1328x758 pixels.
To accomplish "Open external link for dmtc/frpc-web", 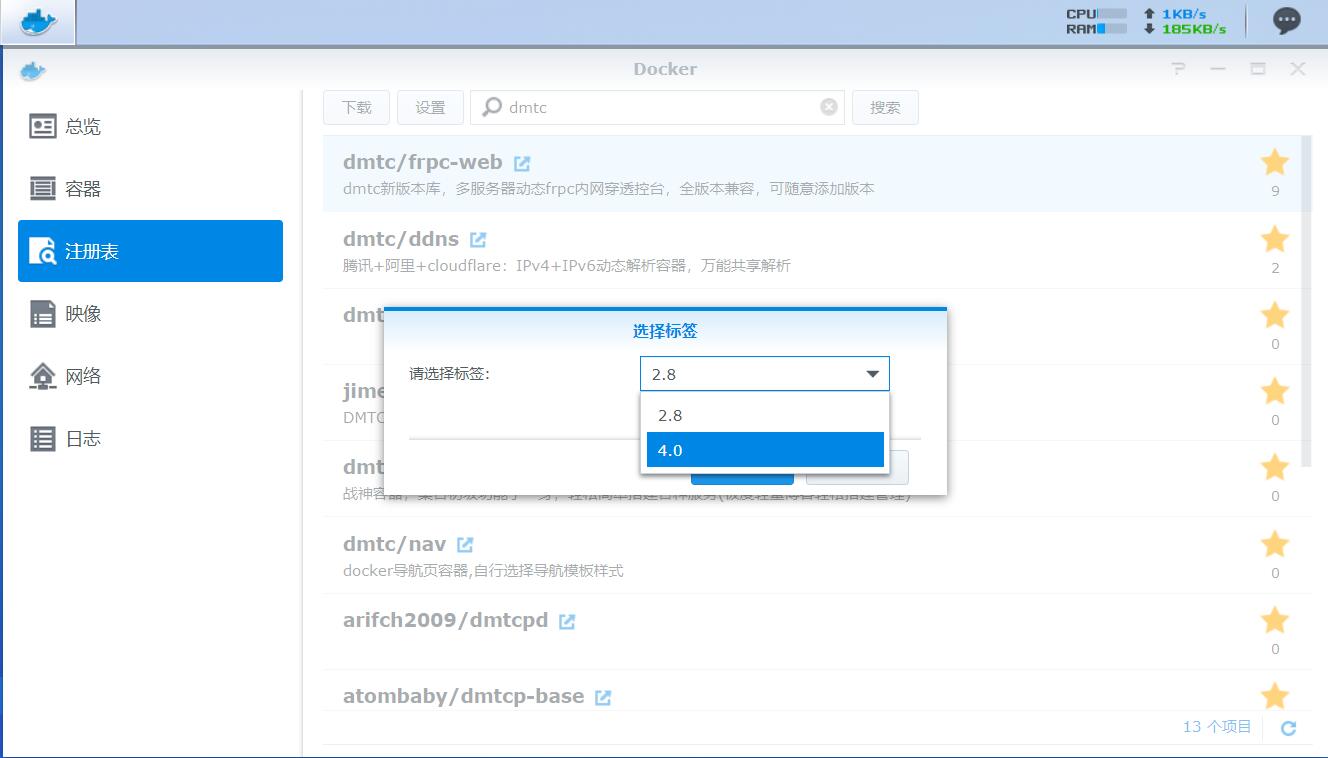I will pos(522,163).
